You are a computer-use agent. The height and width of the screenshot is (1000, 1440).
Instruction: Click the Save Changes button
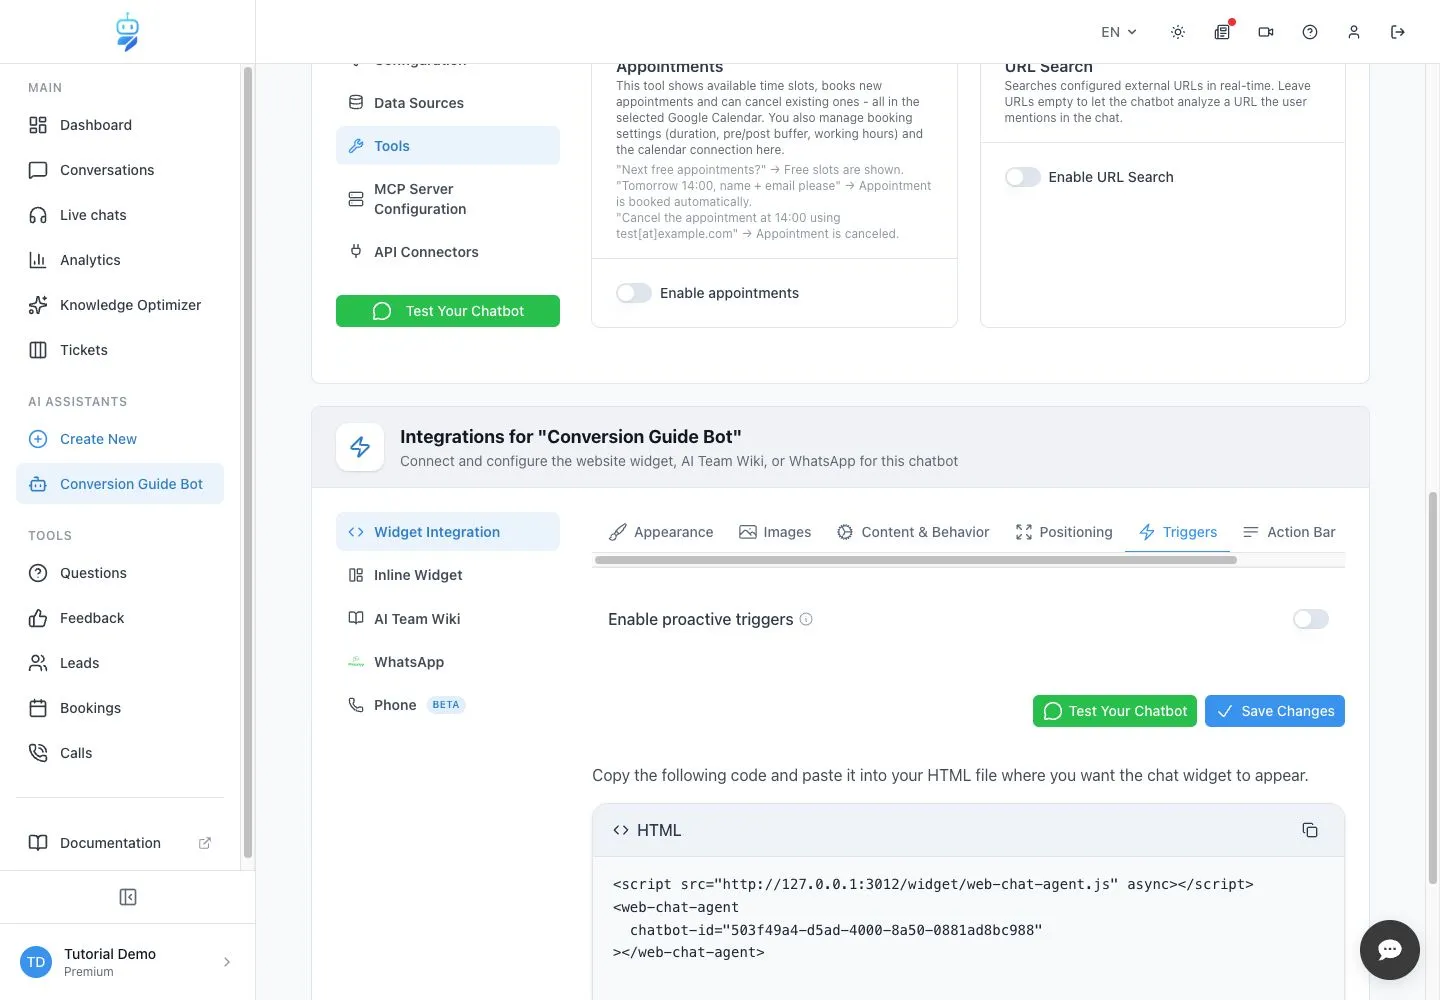tap(1275, 711)
